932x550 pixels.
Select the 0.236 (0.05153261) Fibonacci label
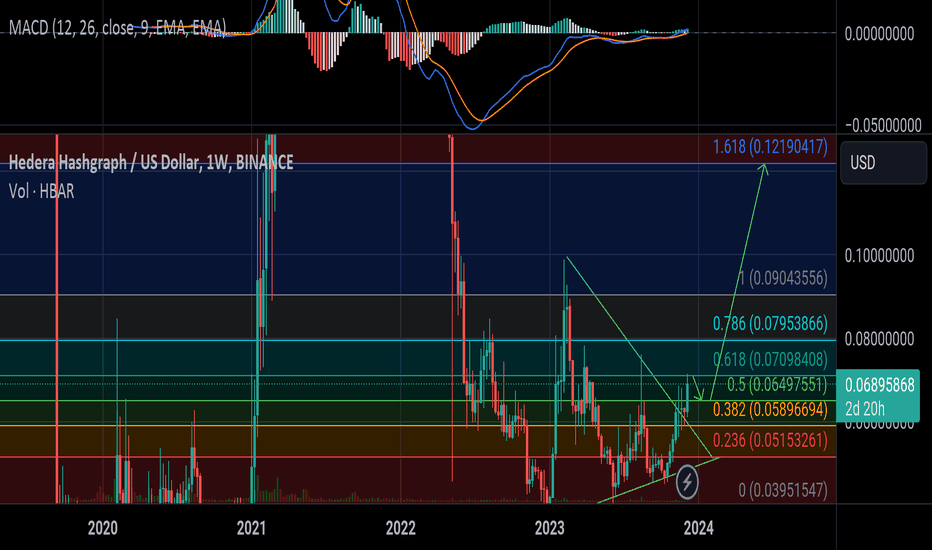(x=770, y=440)
